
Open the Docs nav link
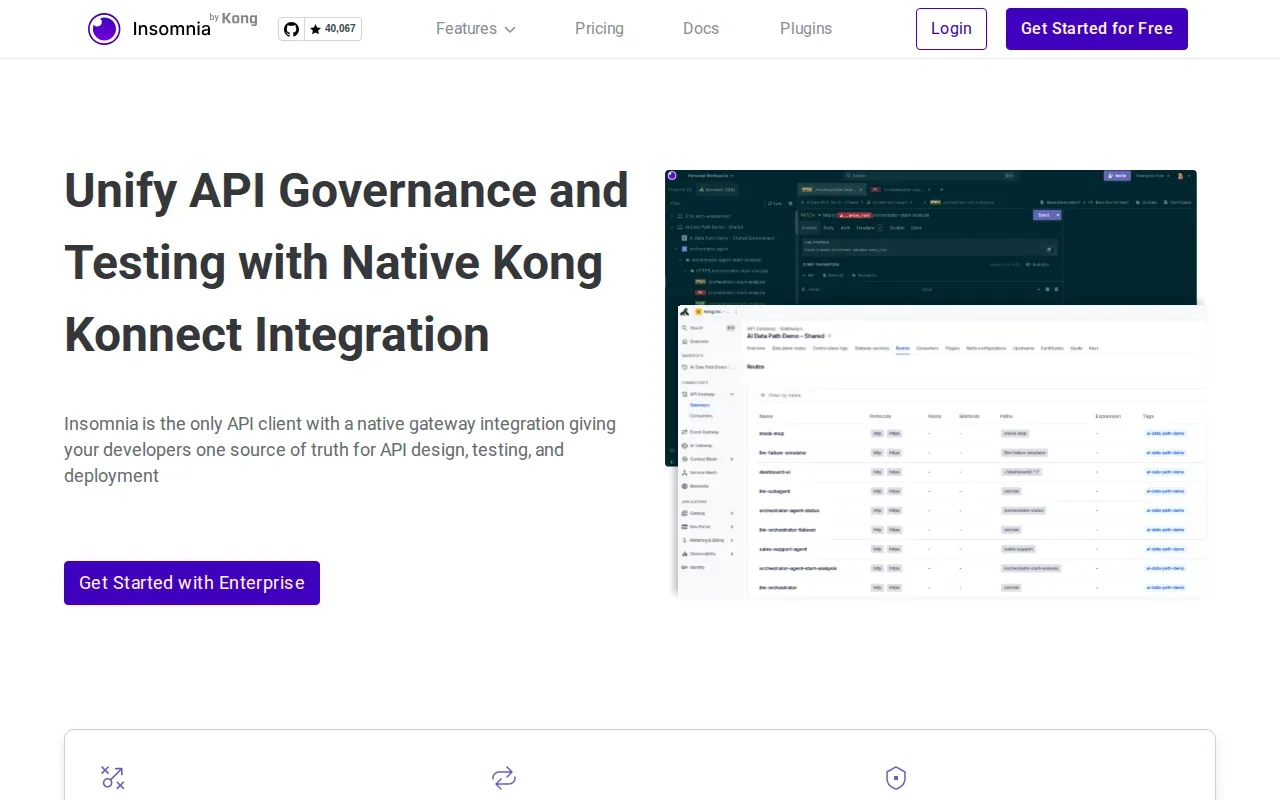pos(701,29)
